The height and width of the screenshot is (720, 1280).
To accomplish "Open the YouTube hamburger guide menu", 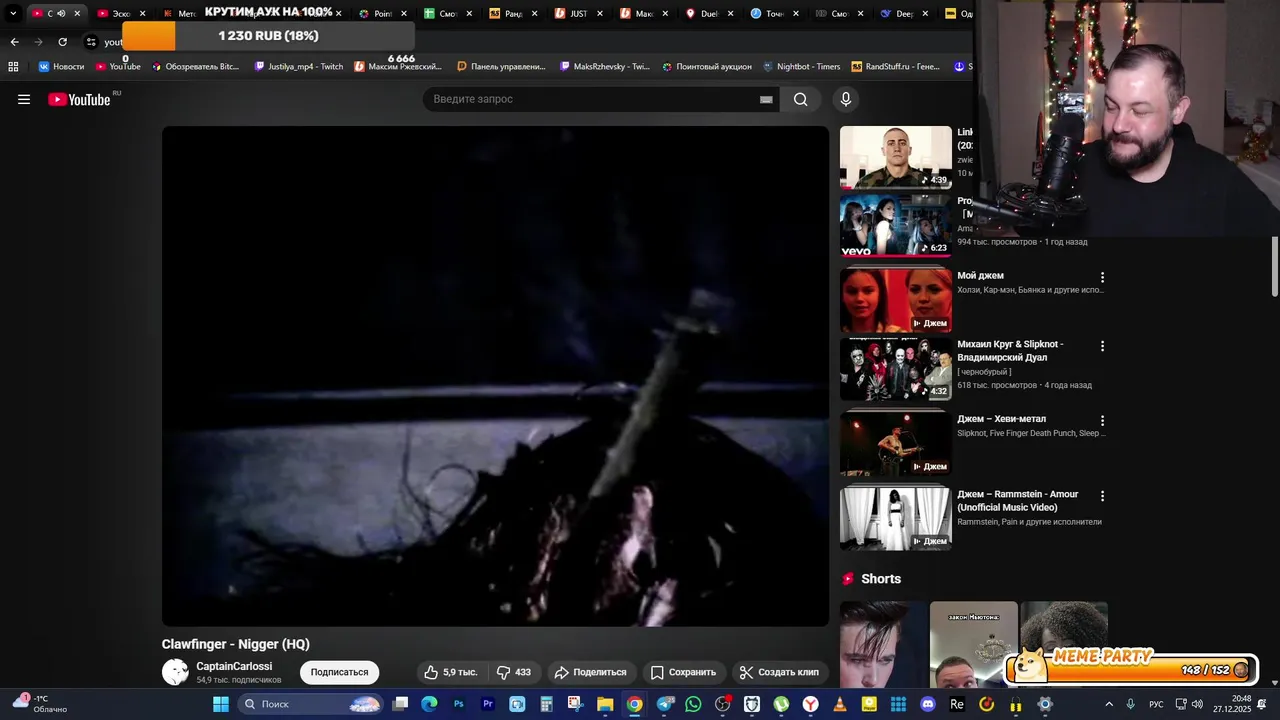I will [x=24, y=99].
